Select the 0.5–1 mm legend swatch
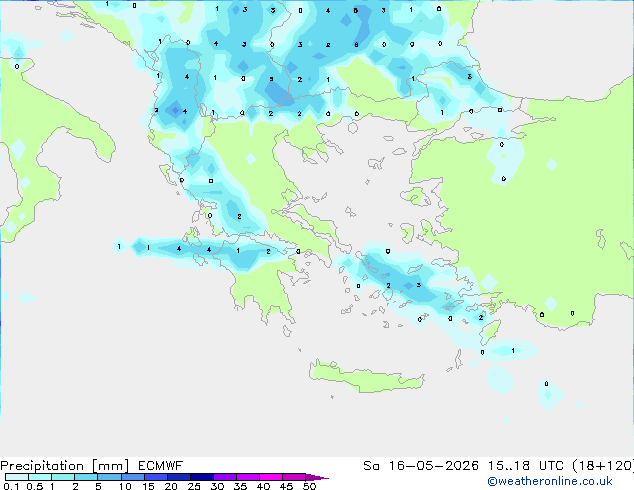 40,477
